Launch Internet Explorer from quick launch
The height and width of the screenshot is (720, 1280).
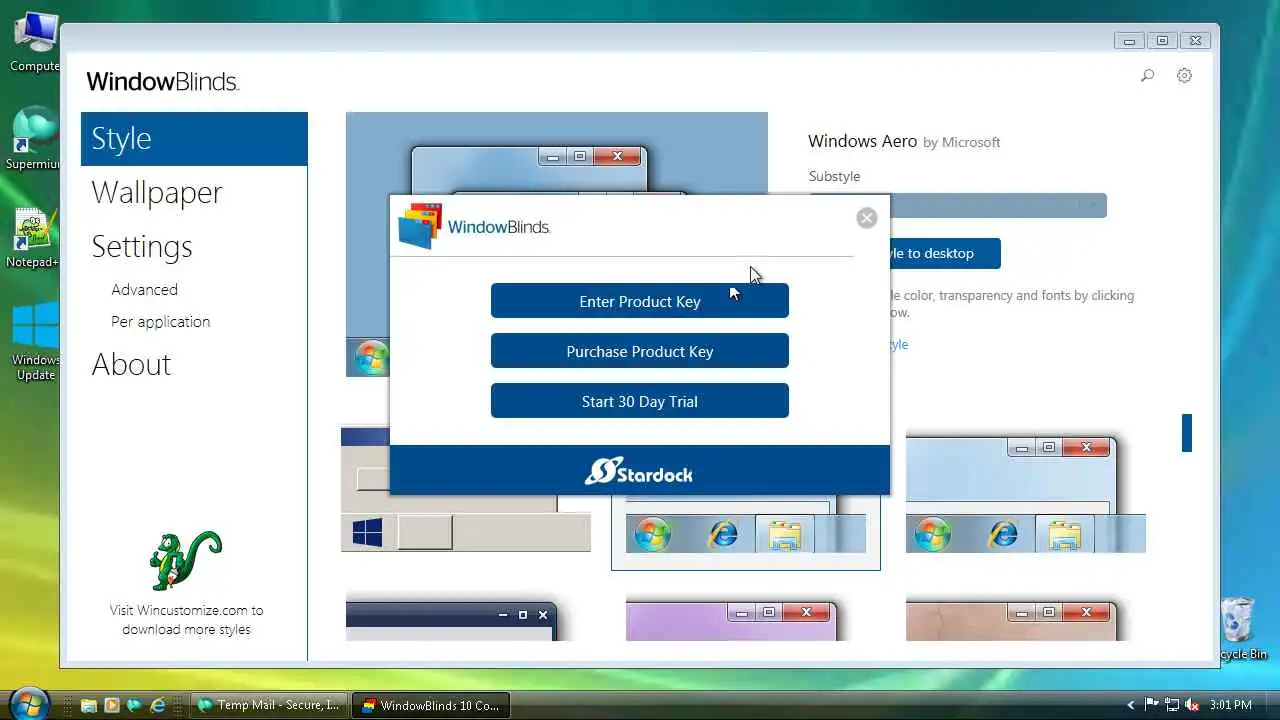(x=158, y=705)
